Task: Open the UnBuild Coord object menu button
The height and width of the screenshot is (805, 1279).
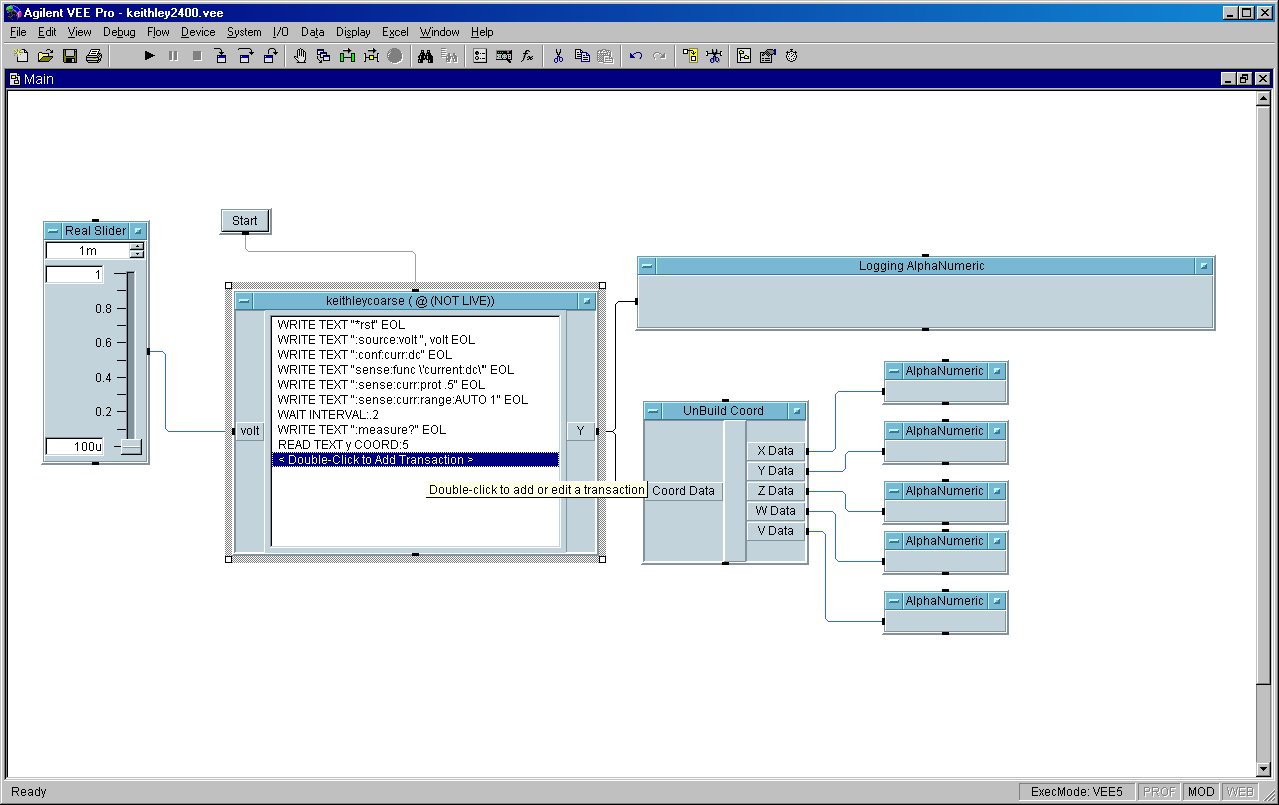Action: coord(796,411)
